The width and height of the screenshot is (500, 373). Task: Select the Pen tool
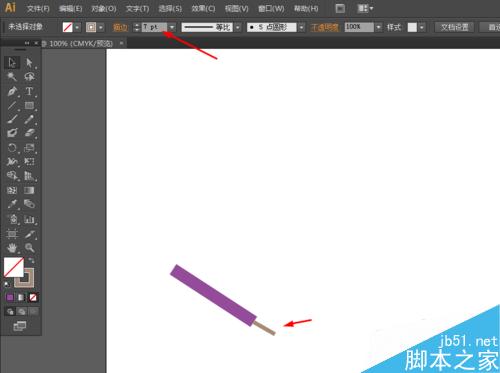click(x=12, y=91)
